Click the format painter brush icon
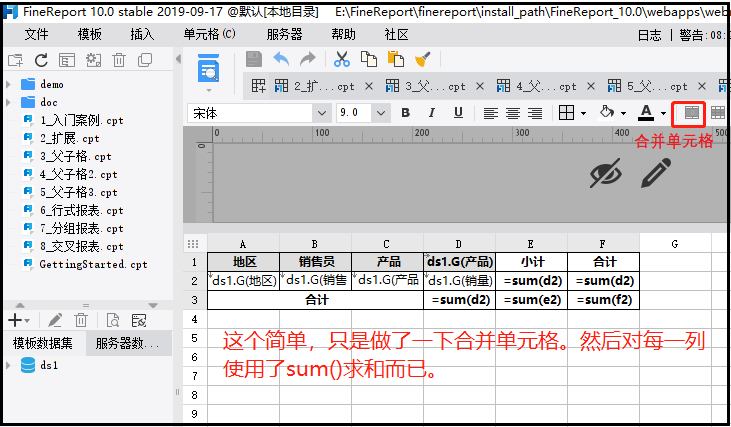731x427 pixels. [422, 60]
